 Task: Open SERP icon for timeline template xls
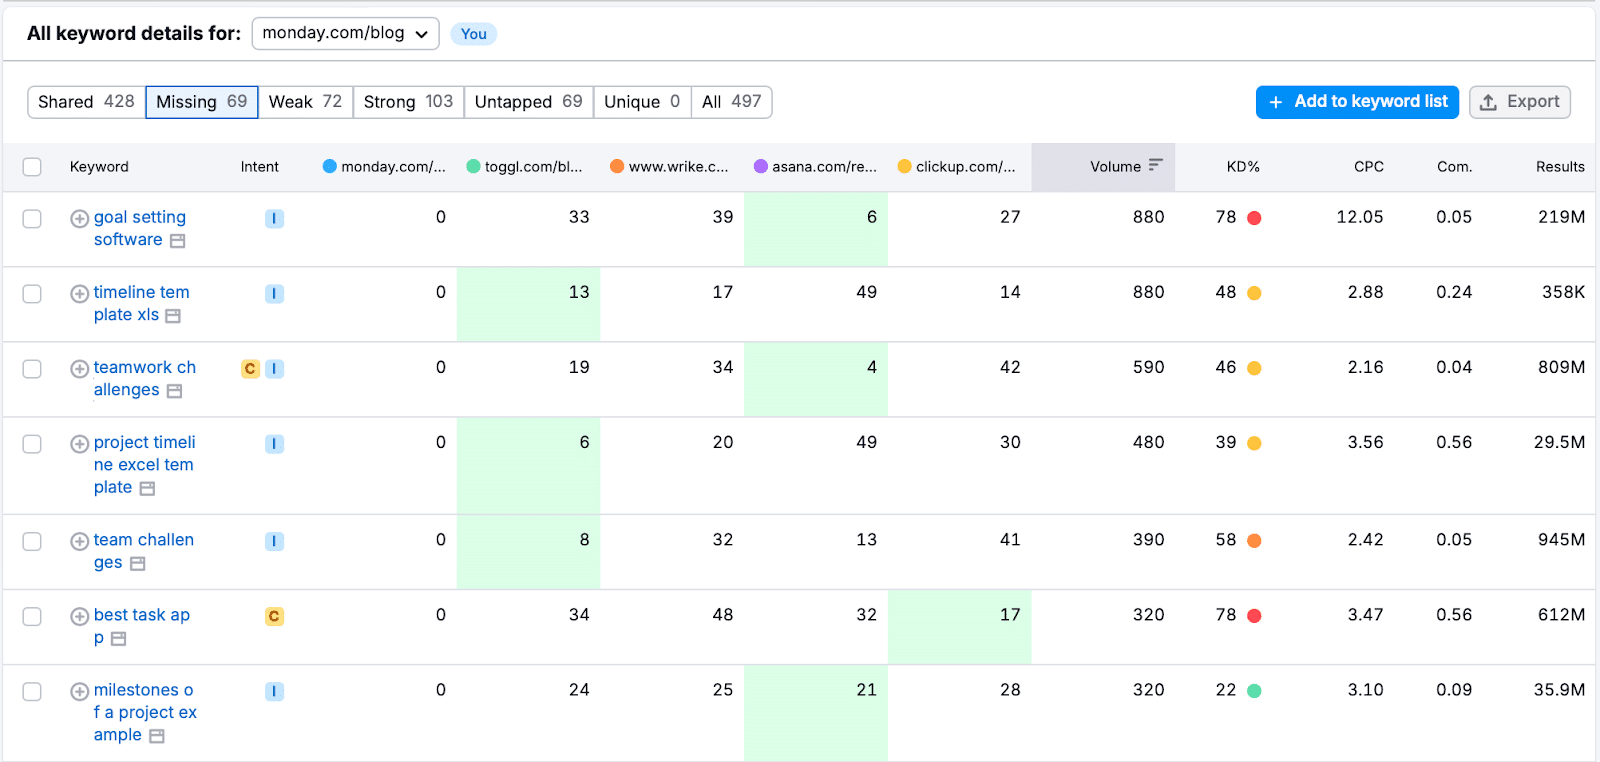click(x=173, y=316)
